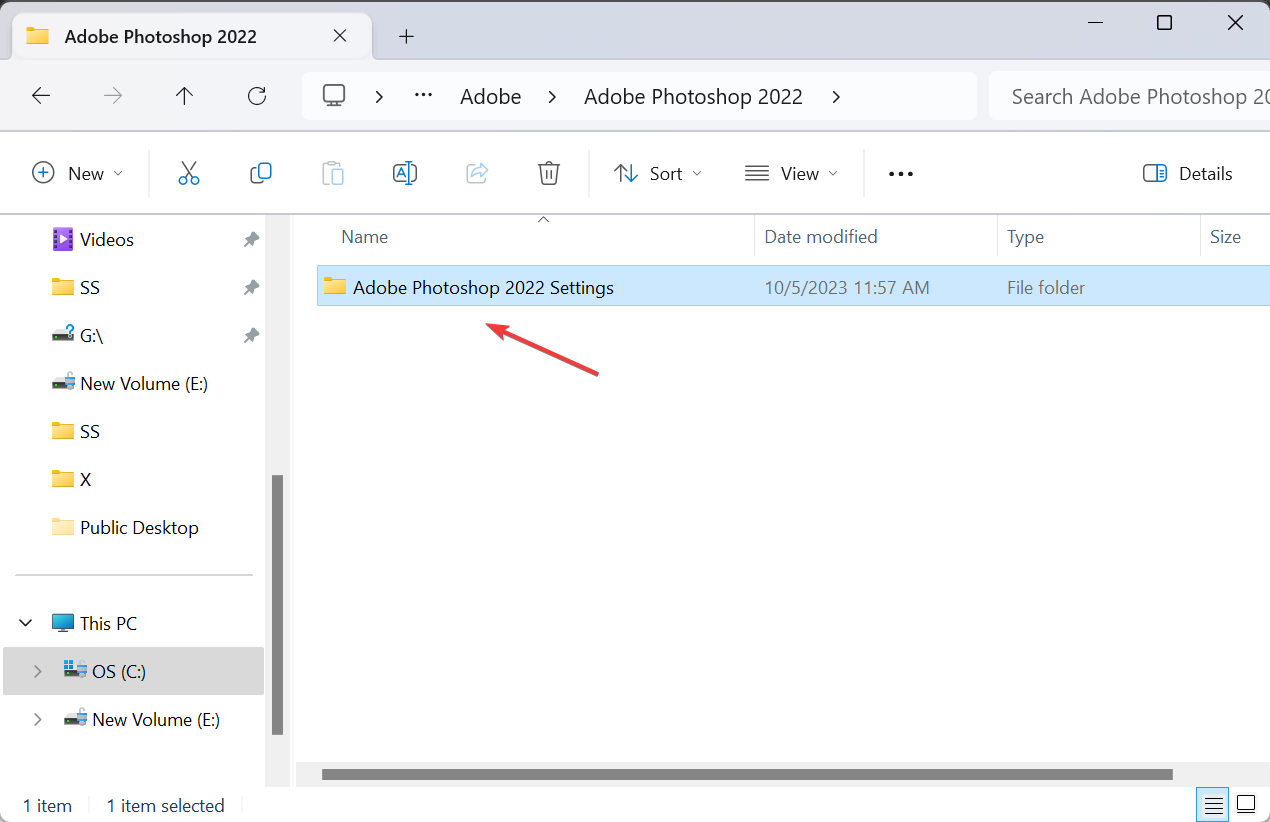
Task: Open the Sort options dropdown
Action: [x=658, y=173]
